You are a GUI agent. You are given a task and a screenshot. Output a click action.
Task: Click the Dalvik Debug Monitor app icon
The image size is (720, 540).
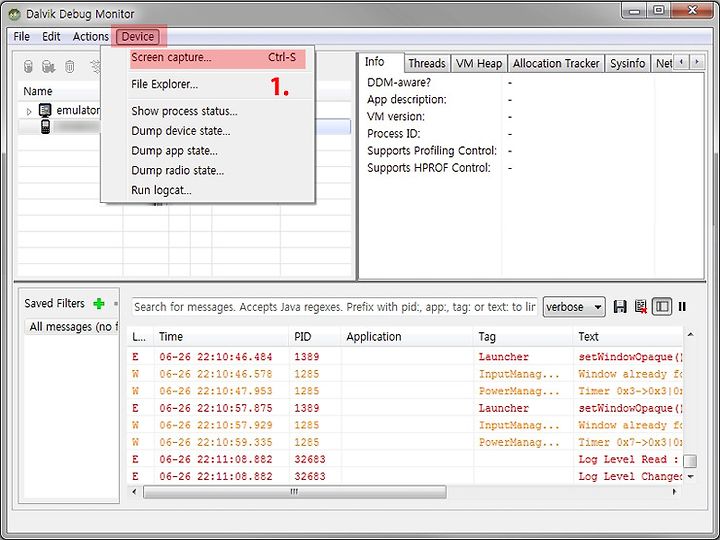[x=14, y=14]
